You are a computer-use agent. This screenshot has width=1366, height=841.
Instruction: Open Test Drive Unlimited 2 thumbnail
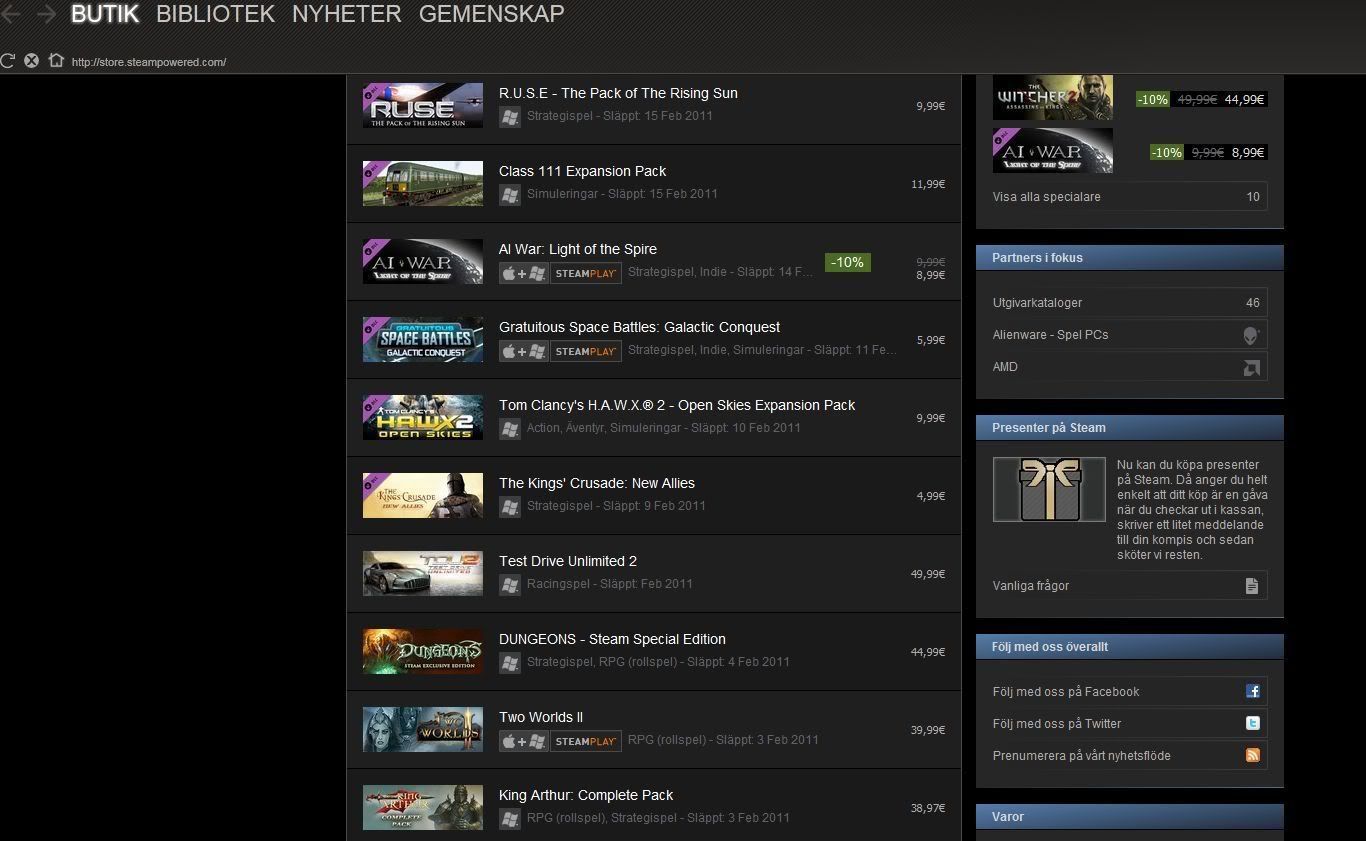pyautogui.click(x=423, y=573)
